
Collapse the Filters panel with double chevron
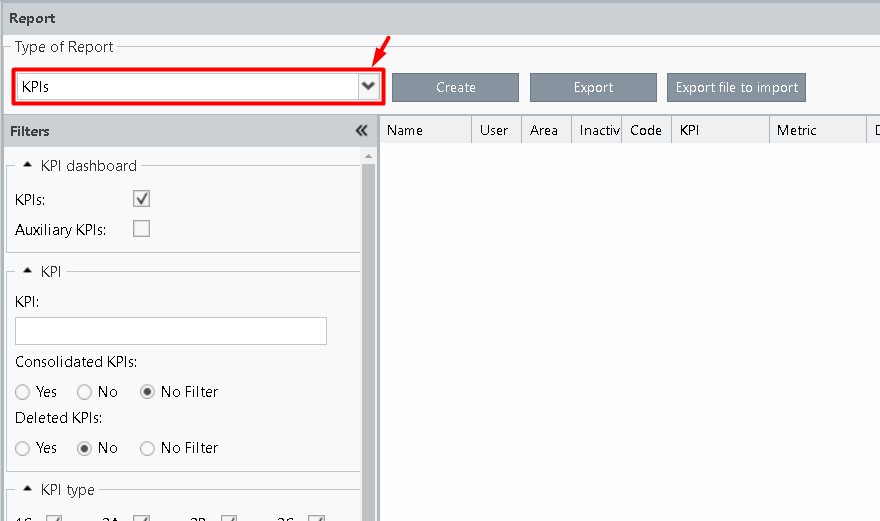(x=362, y=131)
